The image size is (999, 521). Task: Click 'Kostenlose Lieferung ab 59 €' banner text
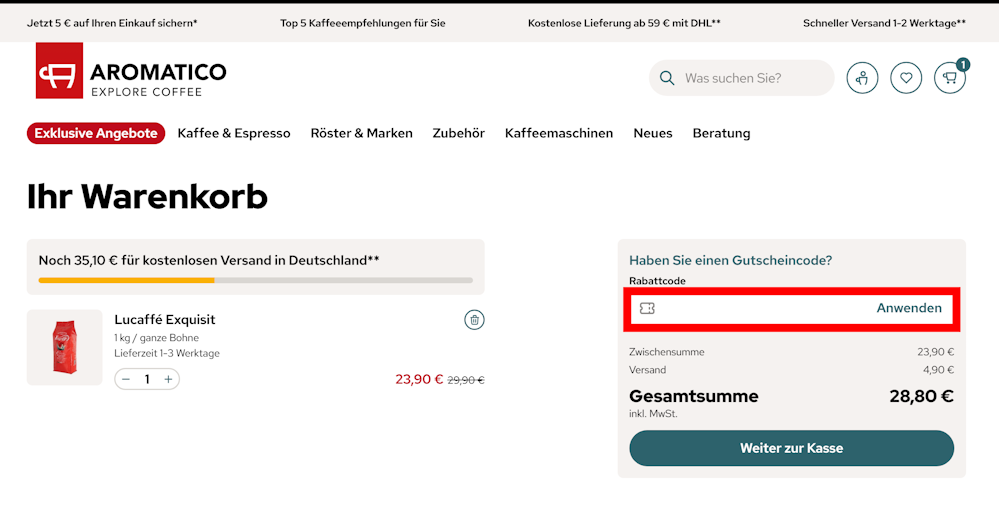click(624, 23)
